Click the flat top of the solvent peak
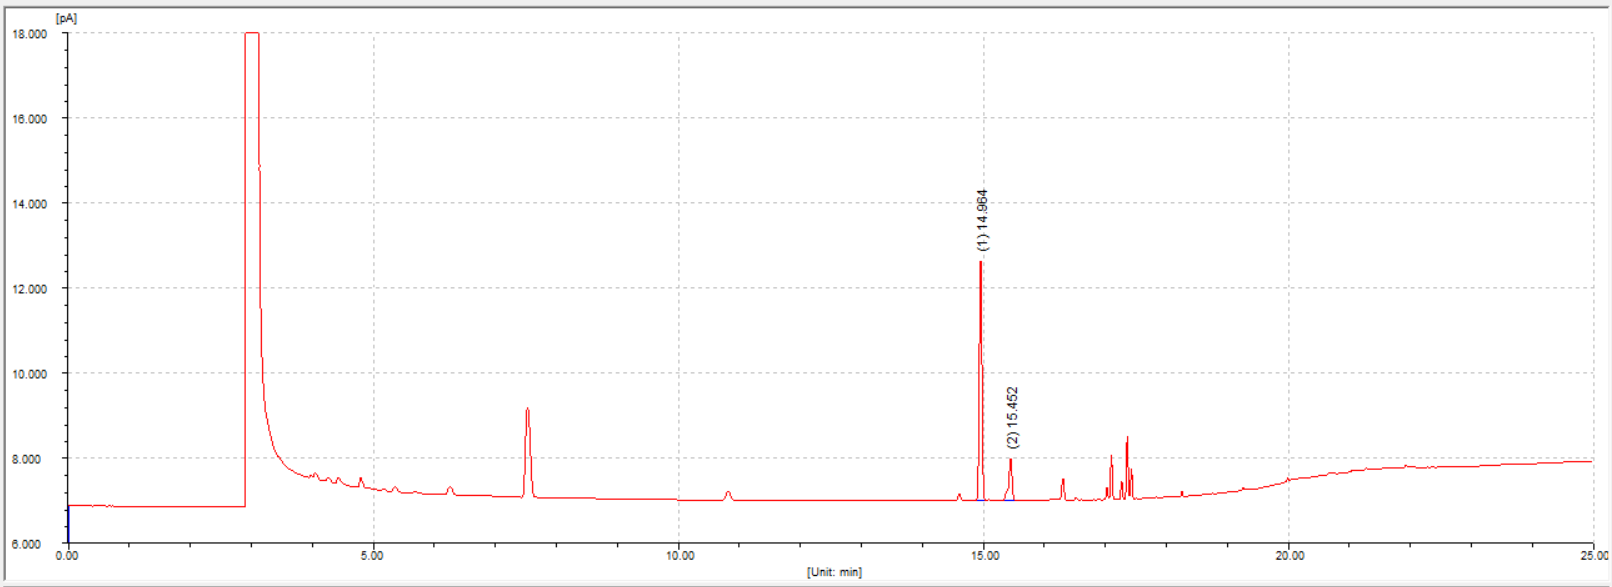 [252, 34]
